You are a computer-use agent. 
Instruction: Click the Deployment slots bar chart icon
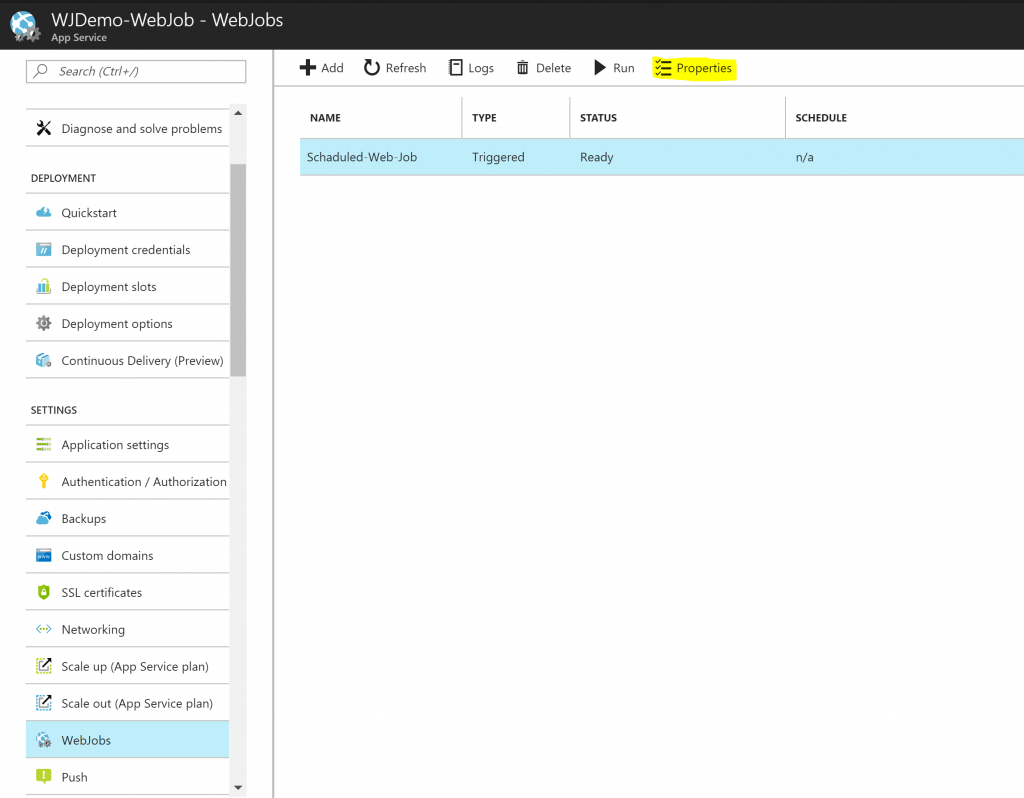(44, 286)
